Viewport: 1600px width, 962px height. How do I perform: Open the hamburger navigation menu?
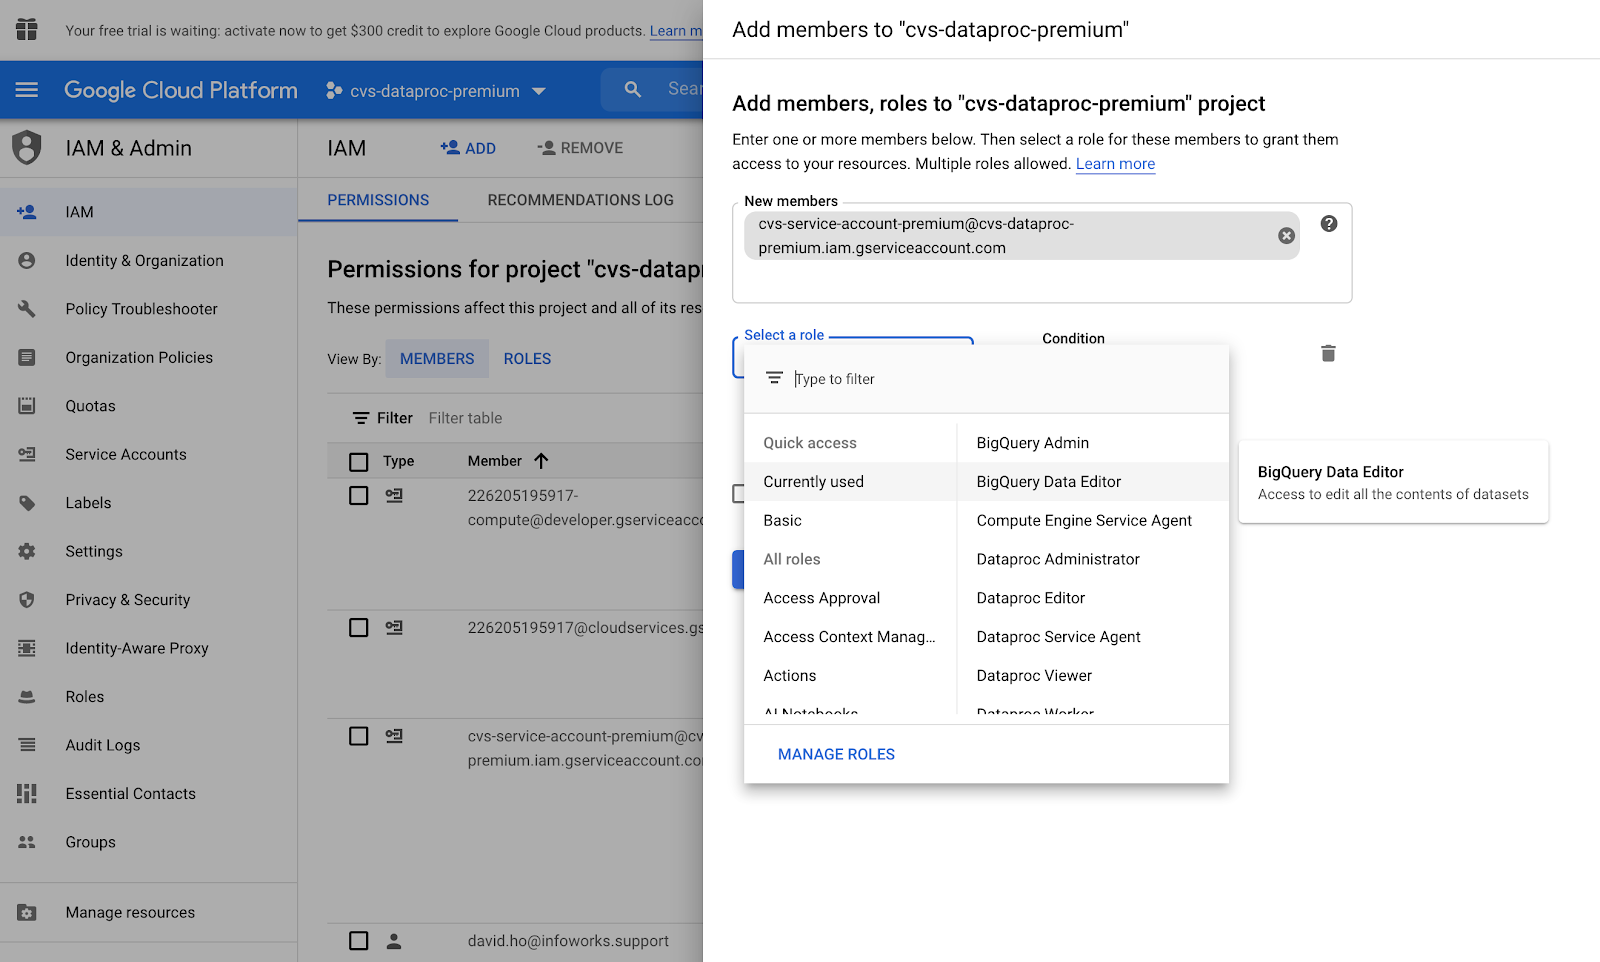pos(27,90)
